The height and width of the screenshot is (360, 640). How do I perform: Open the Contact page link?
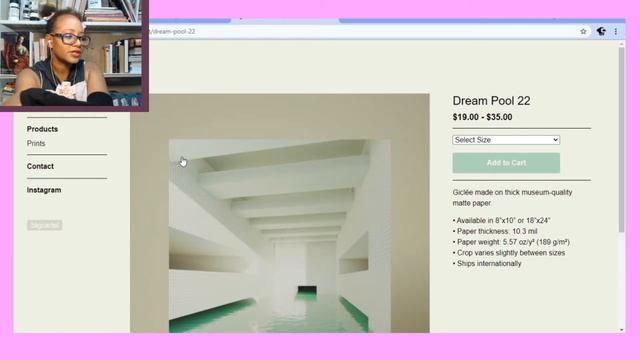coord(40,167)
